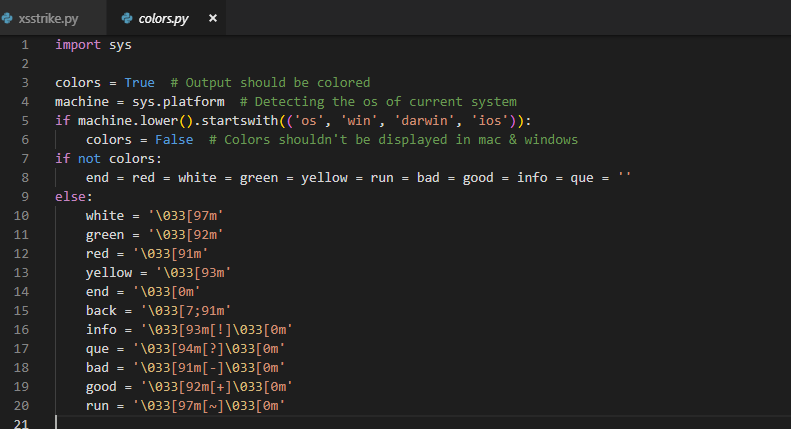Screen dimensions: 791x429
Task: Click line number 9 in gutter
Action: [x=25, y=197]
